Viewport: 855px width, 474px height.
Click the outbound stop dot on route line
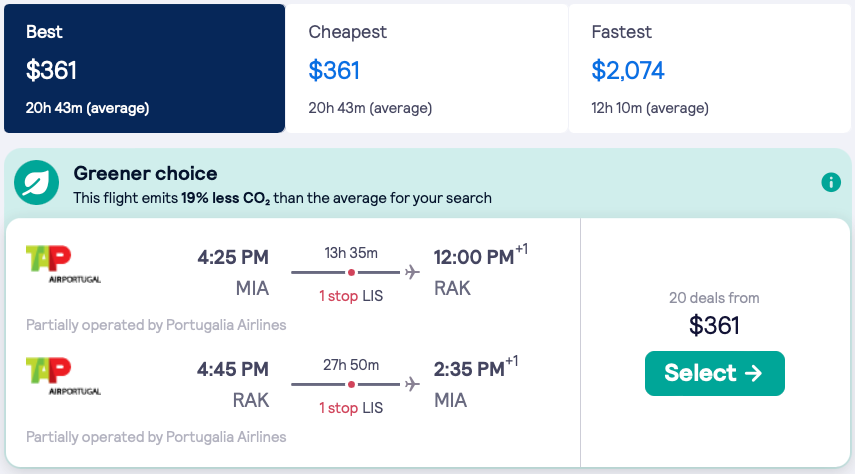(x=351, y=272)
